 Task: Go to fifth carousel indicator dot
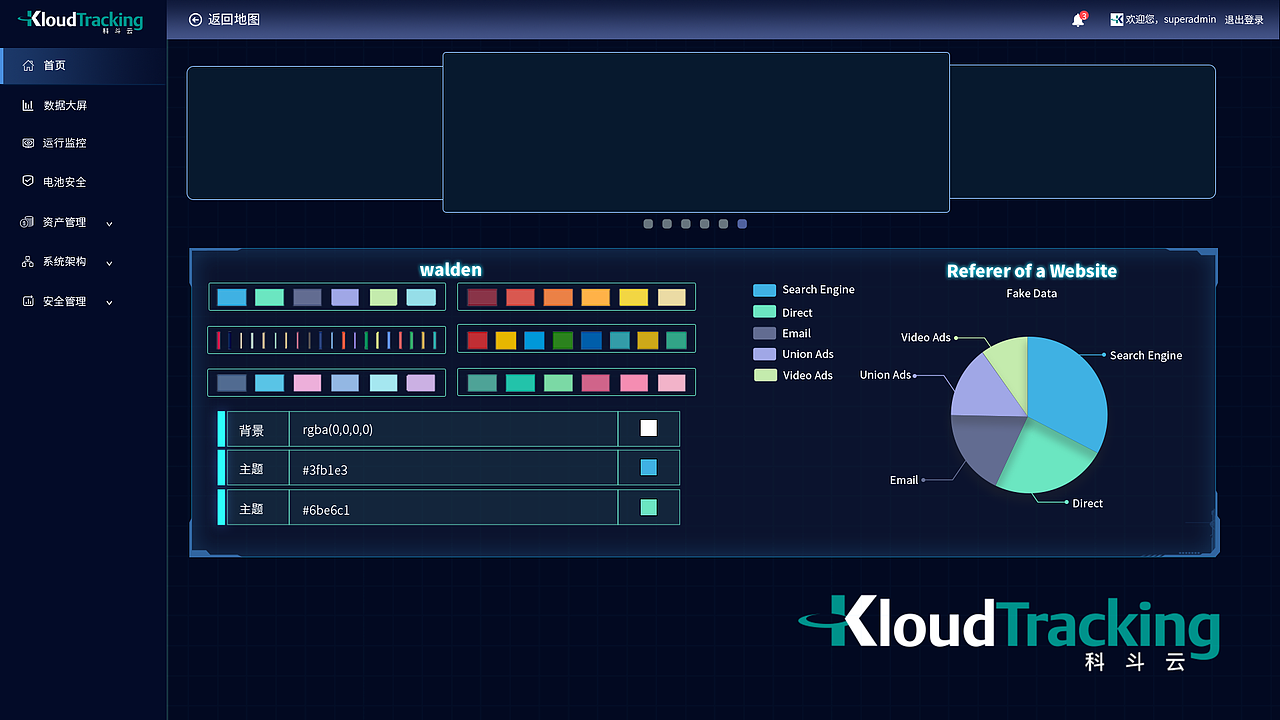(723, 224)
